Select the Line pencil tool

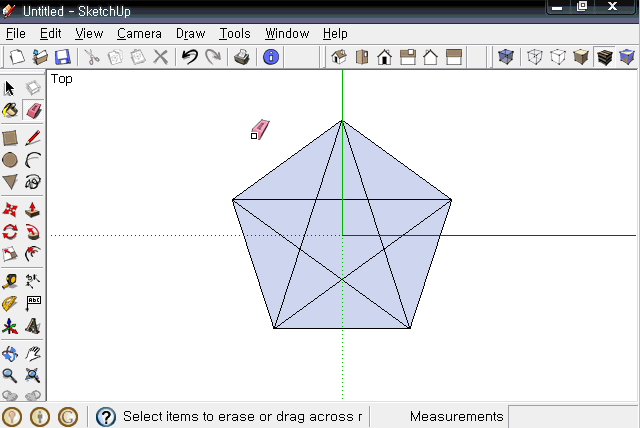[33, 138]
